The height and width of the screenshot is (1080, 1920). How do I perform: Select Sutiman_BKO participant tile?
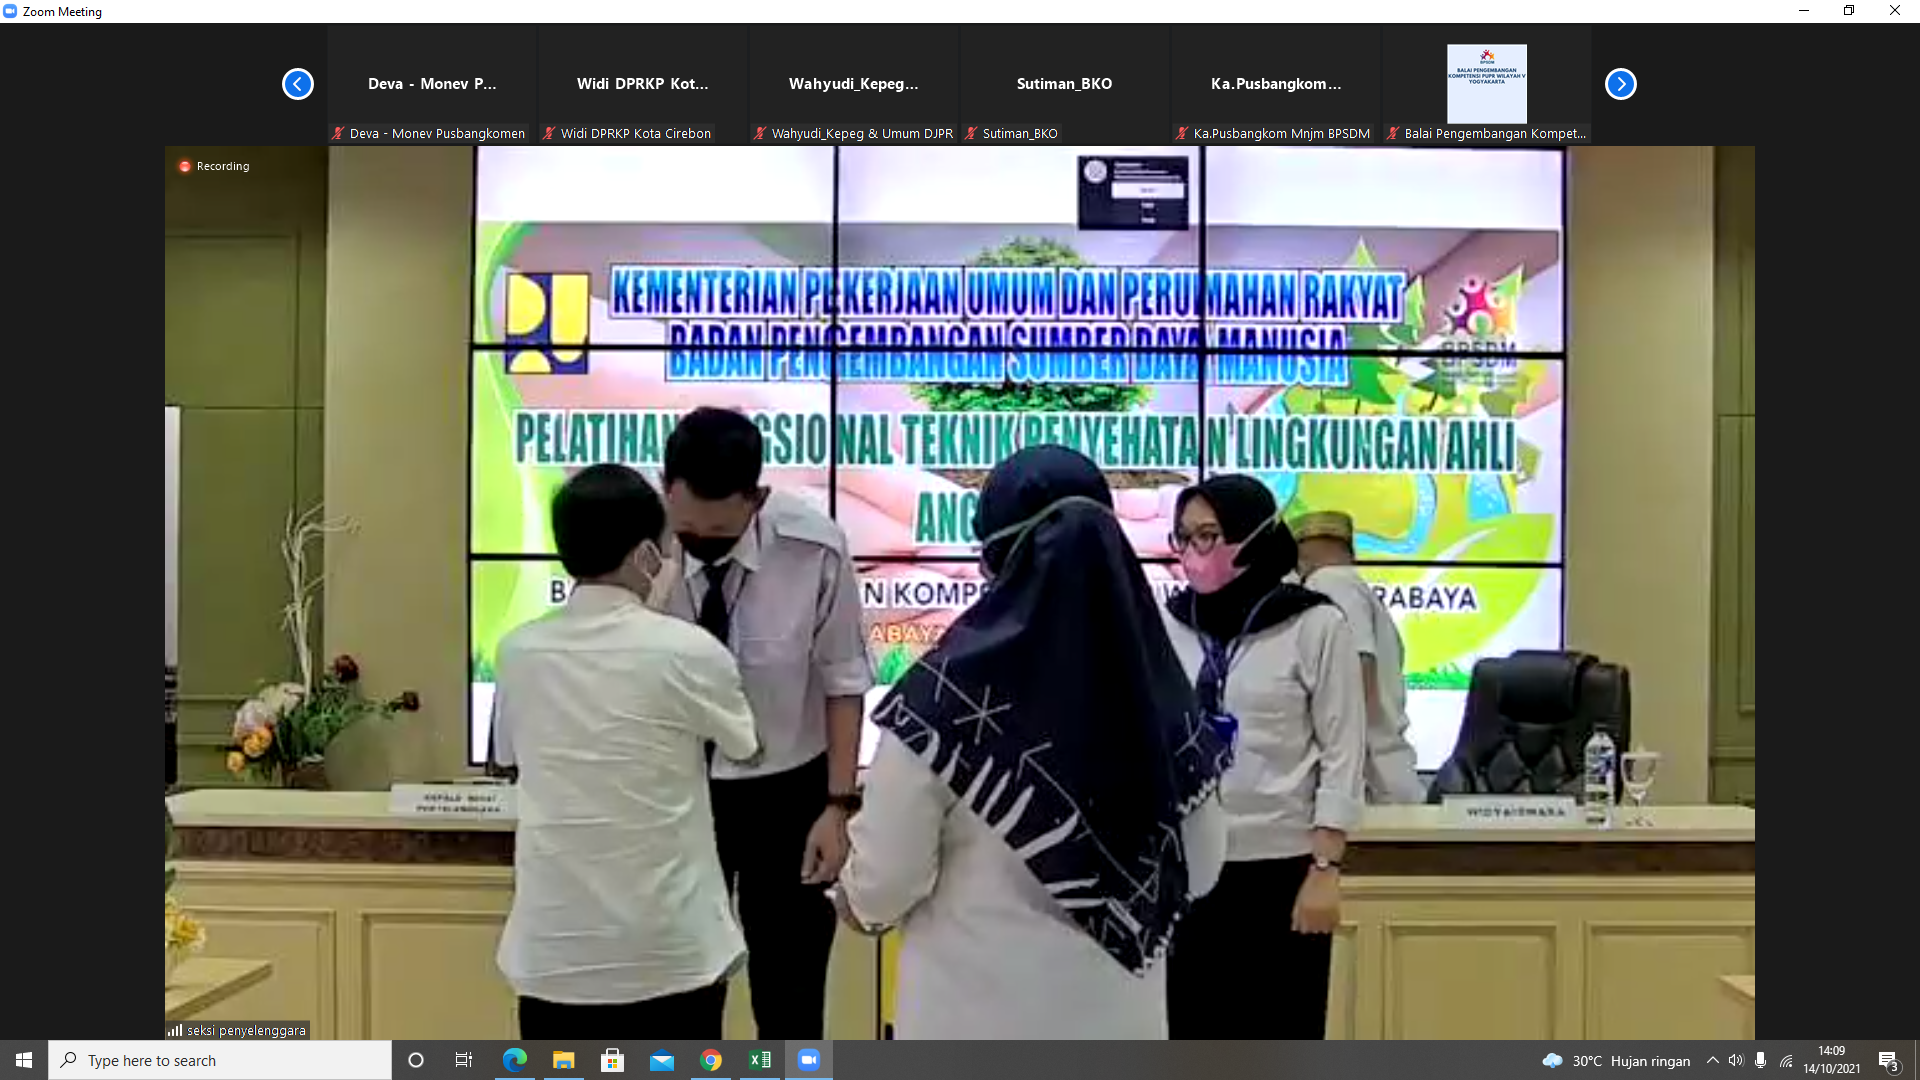coord(1065,84)
